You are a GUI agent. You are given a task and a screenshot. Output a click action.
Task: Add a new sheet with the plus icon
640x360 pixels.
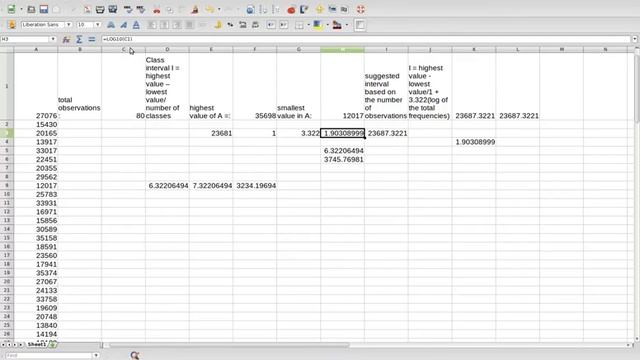point(52,345)
